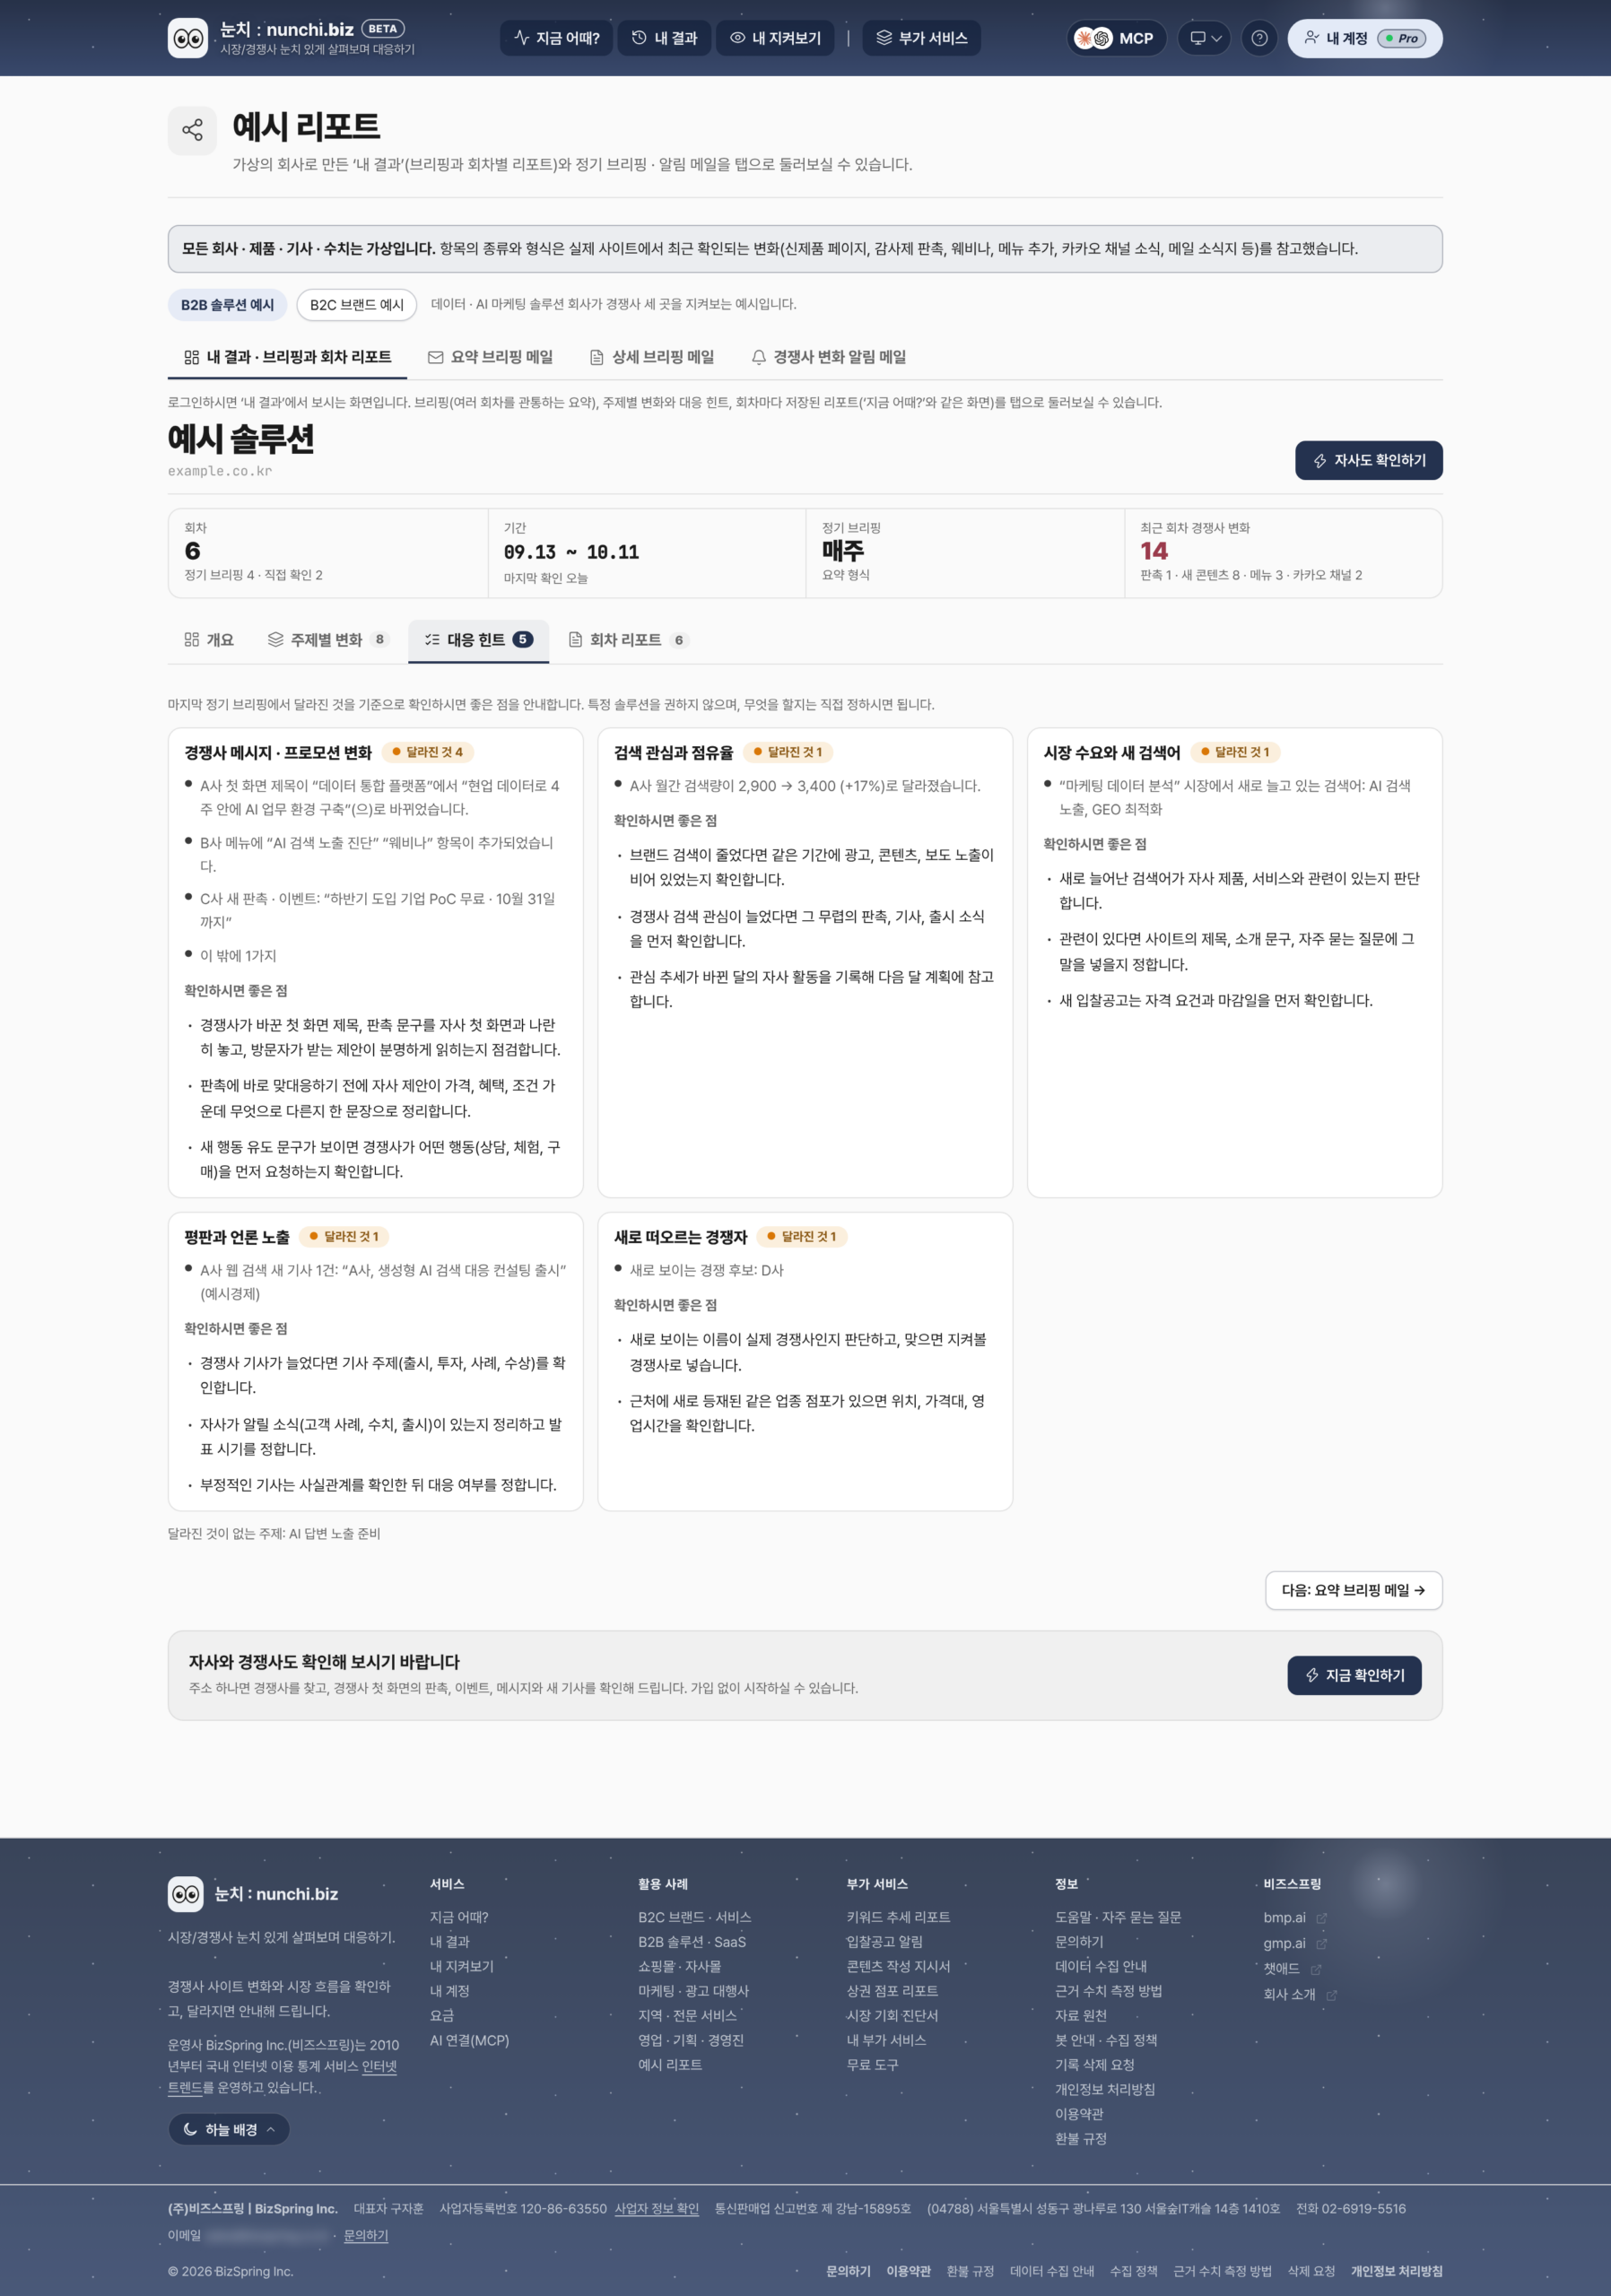Click 개인정보 처리방침 in the bottom bar
This screenshot has width=1611, height=2296.
[x=1396, y=2271]
